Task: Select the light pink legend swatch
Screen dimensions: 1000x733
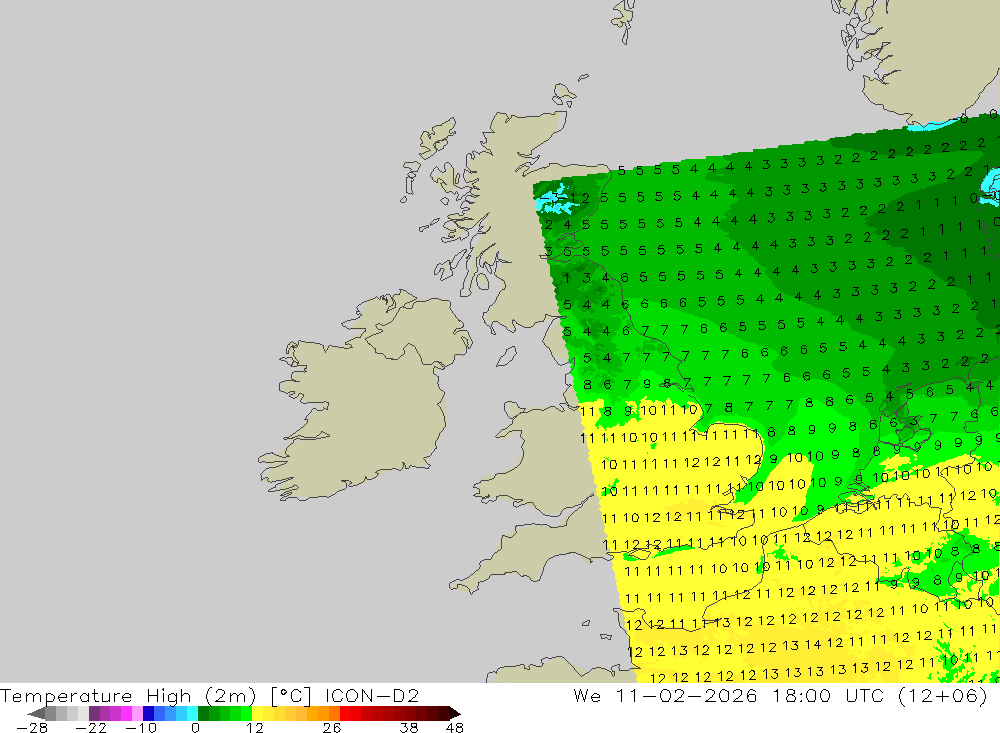Action: coord(137,713)
